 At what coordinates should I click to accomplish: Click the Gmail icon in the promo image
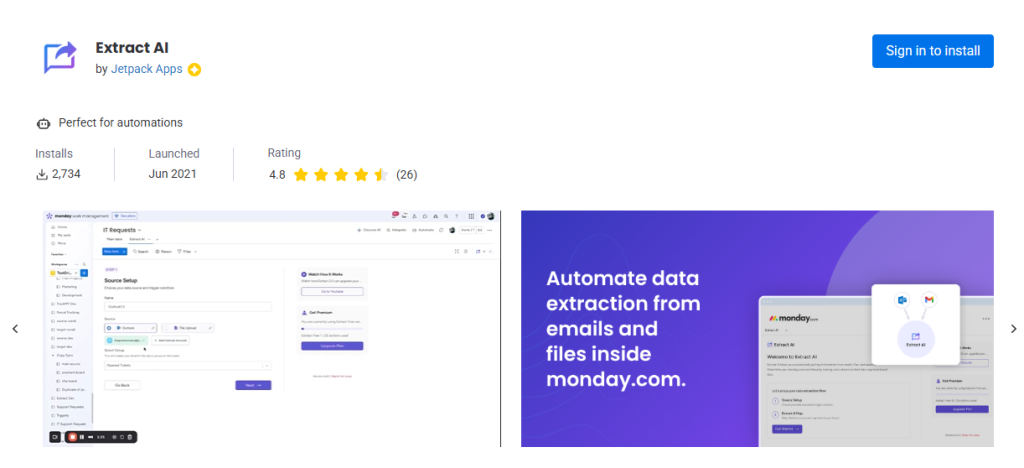[928, 300]
